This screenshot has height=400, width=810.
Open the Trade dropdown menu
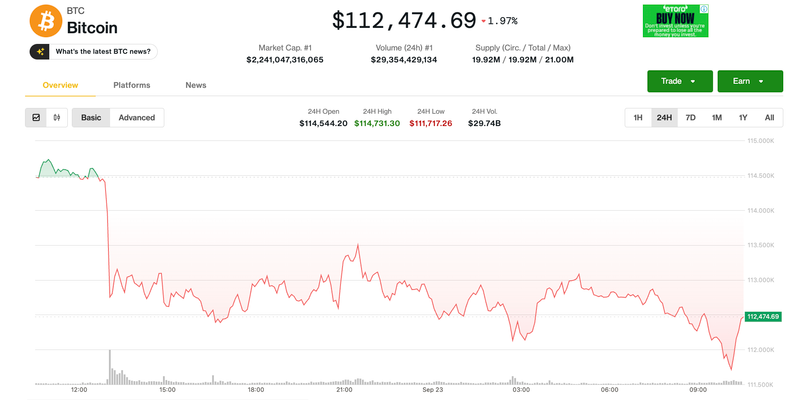coord(679,81)
